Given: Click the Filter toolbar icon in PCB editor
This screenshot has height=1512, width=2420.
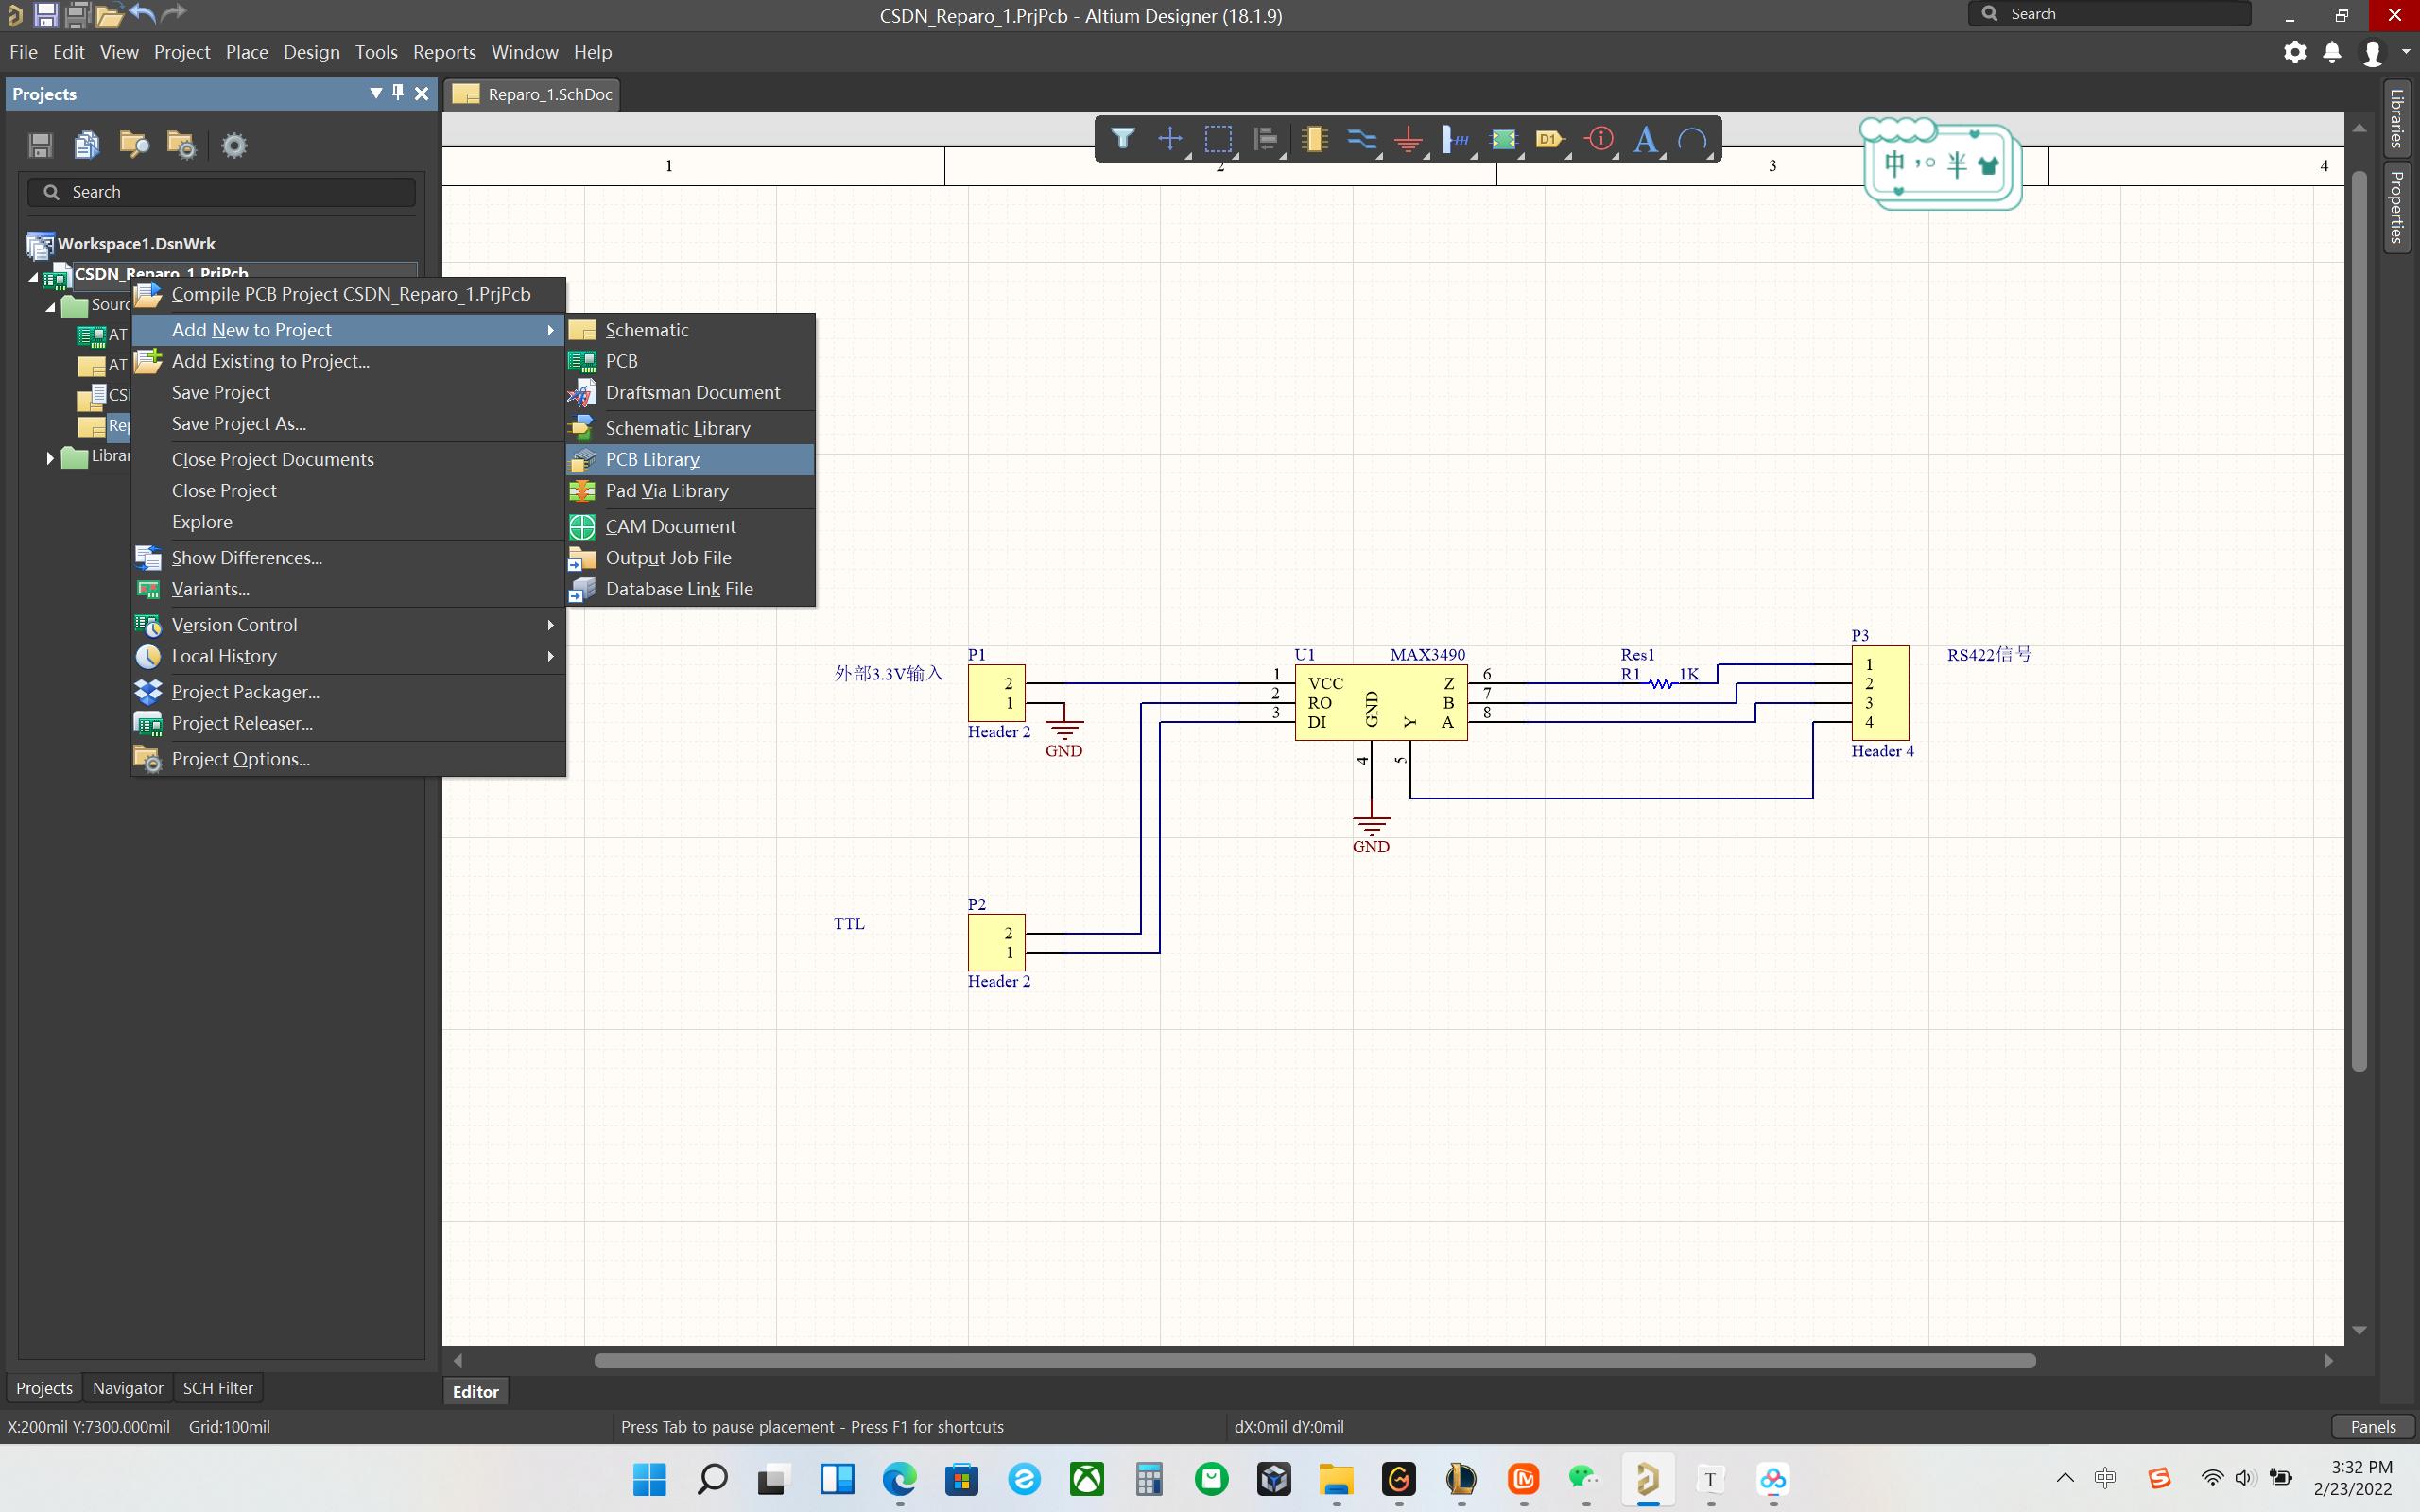Looking at the screenshot, I should click(1122, 138).
